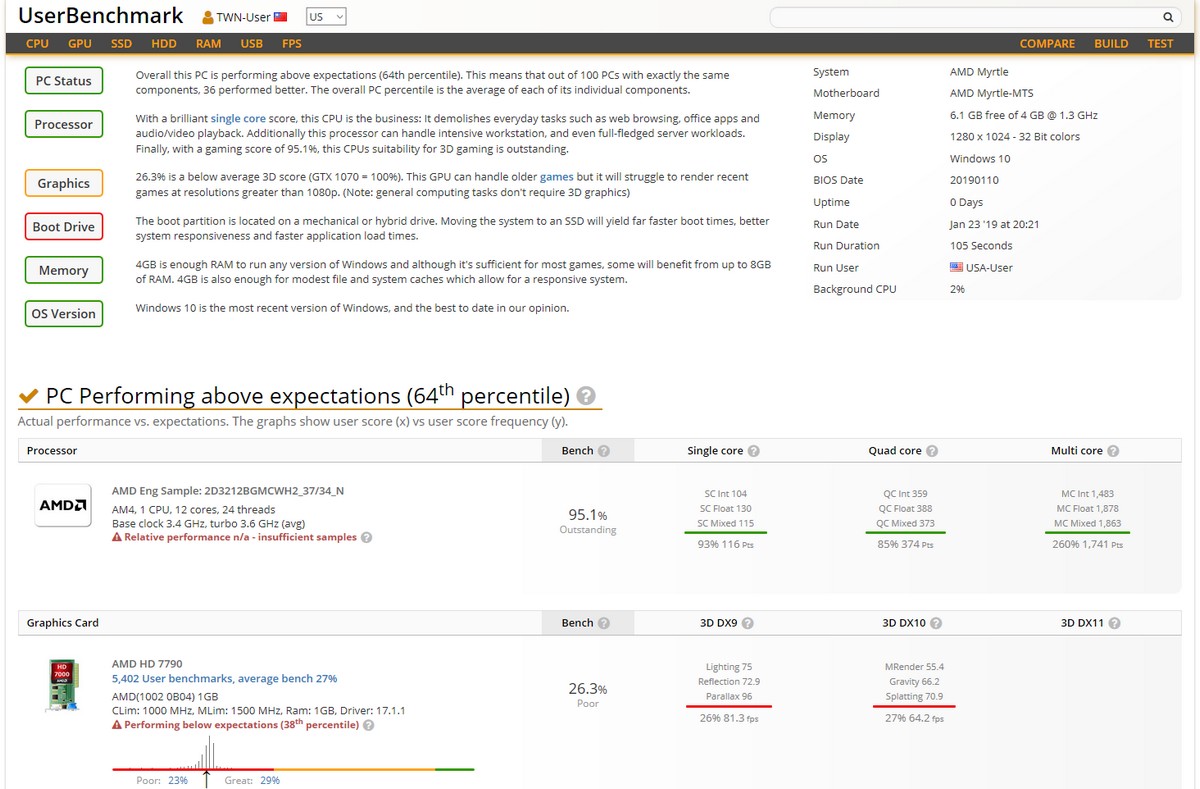Click the search magnifier icon
Image resolution: width=1200 pixels, height=789 pixels.
pyautogui.click(x=1168, y=17)
